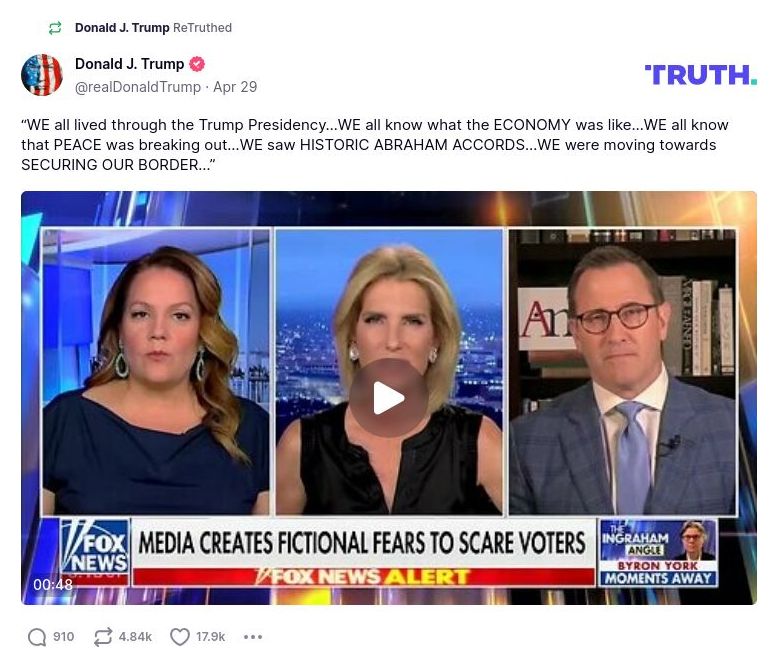778x667 pixels.
Task: Click Donald J. Trump ReTruthed header name
Action: (122, 28)
